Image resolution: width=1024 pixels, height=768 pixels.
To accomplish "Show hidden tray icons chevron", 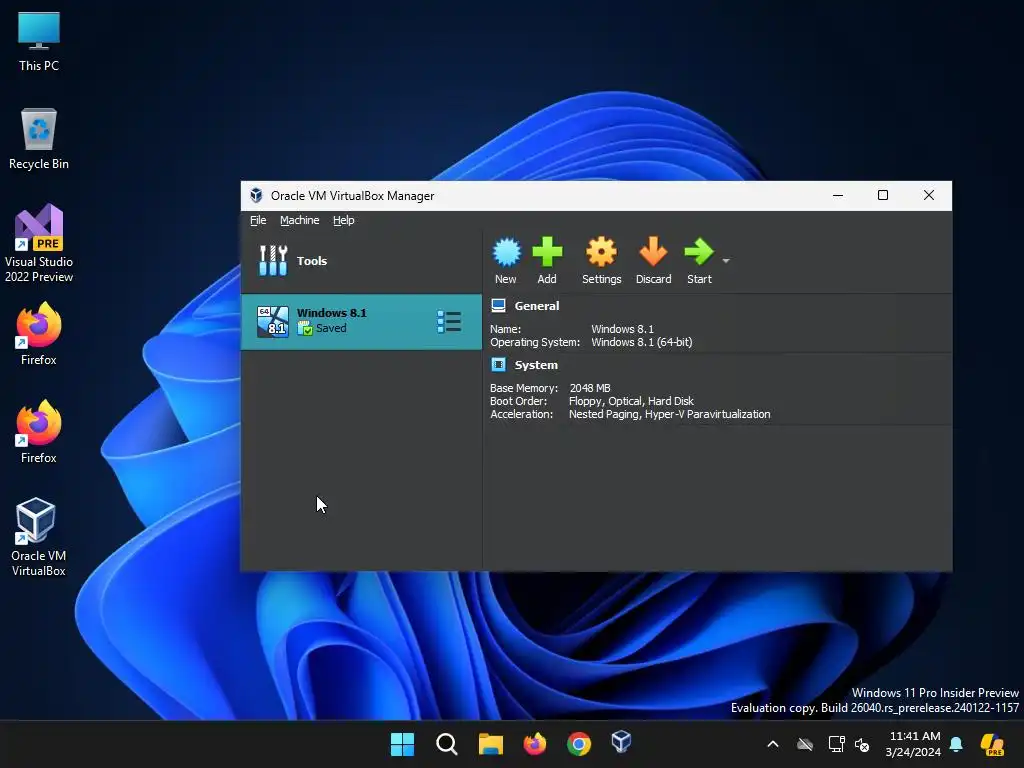I will [773, 744].
